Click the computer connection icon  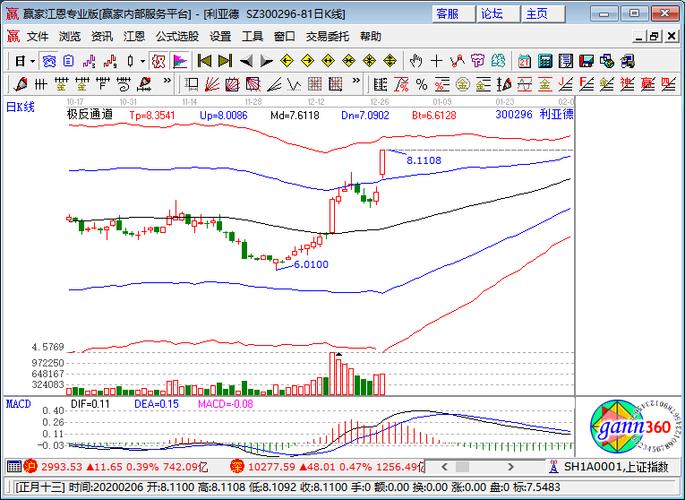click(627, 61)
